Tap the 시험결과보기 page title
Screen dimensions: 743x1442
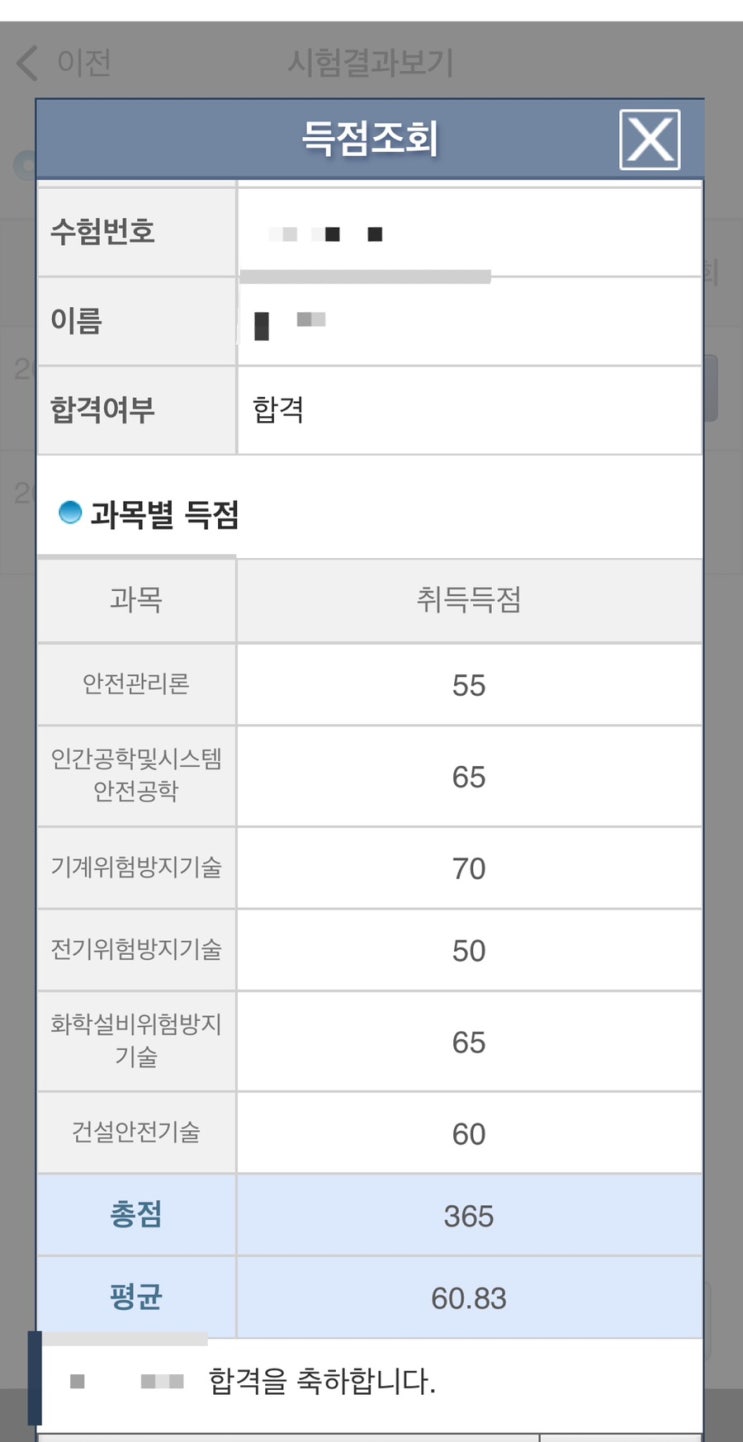click(370, 63)
